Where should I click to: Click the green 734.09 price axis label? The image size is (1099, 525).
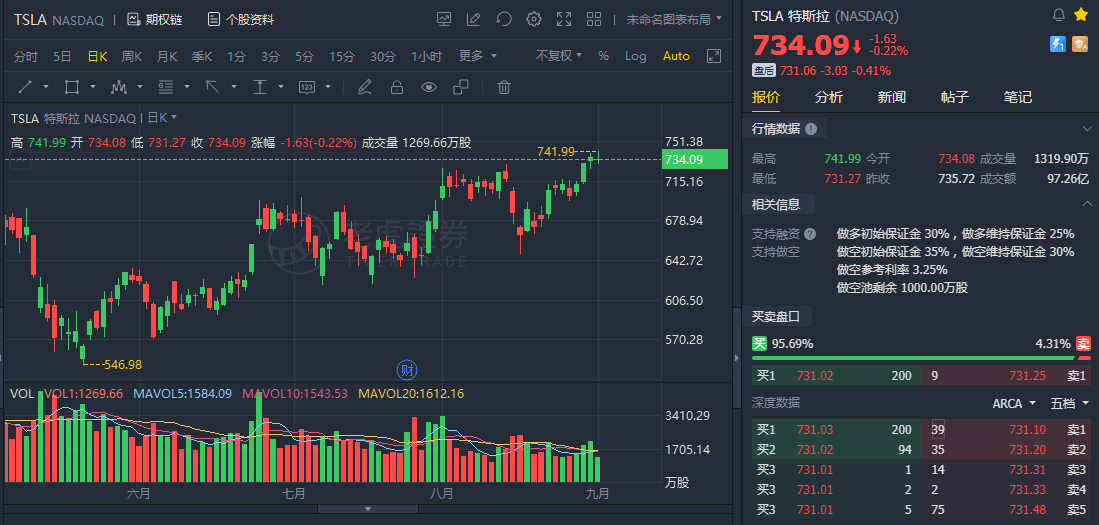point(695,159)
